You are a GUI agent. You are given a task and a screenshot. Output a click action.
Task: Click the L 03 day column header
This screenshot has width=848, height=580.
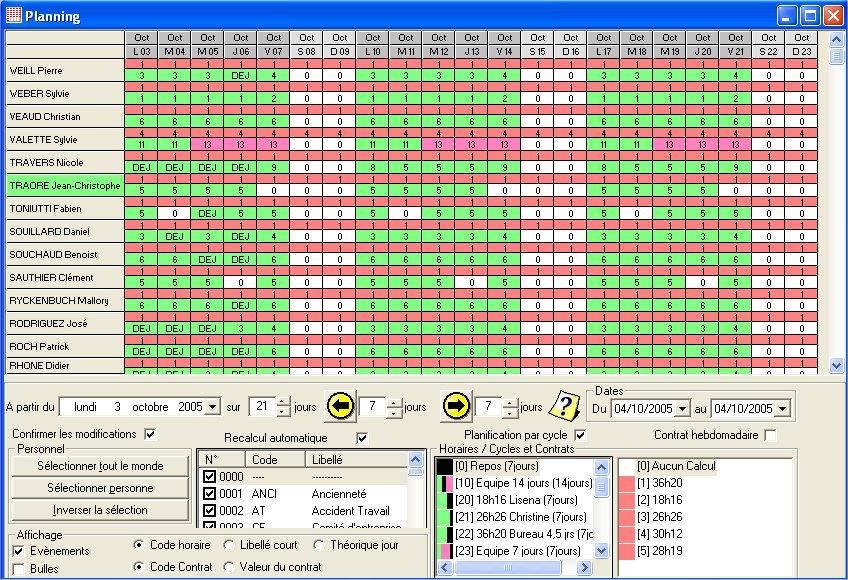coord(142,51)
